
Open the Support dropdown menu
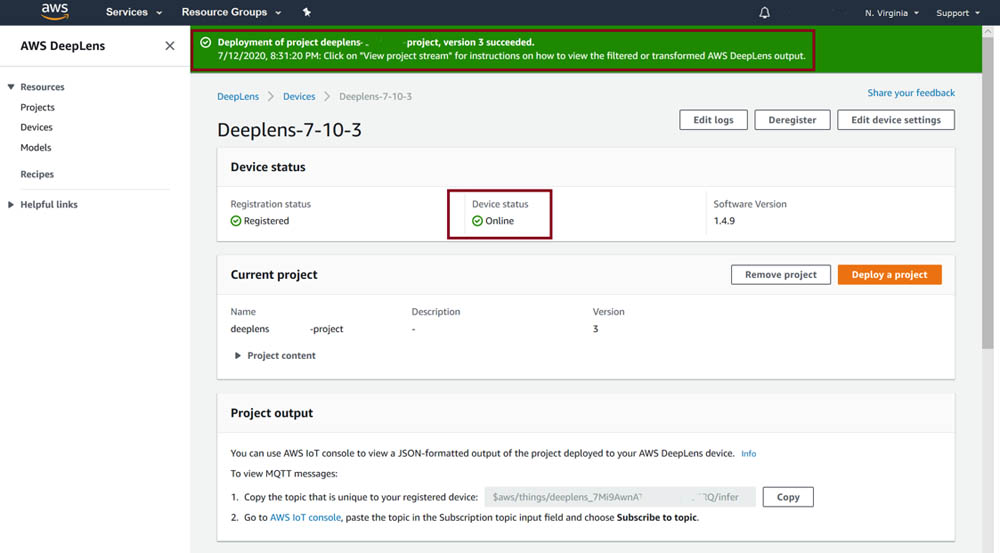point(957,13)
